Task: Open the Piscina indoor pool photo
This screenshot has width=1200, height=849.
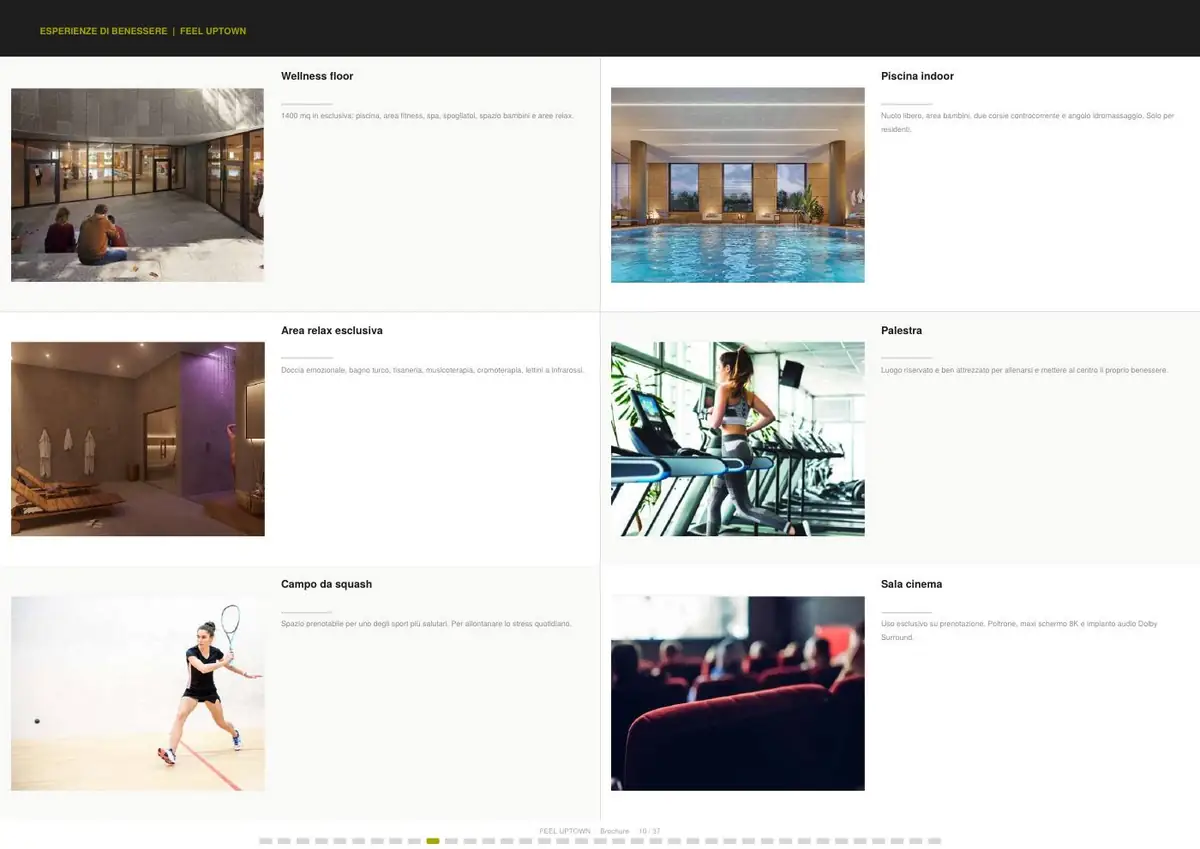Action: click(x=738, y=185)
